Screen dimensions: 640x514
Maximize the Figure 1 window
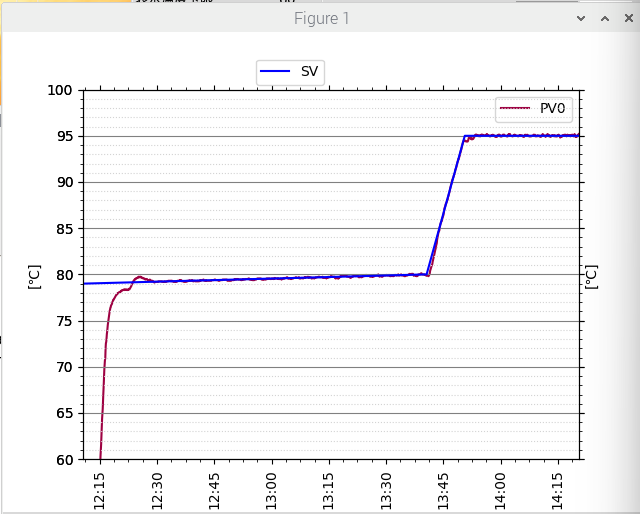(604, 18)
